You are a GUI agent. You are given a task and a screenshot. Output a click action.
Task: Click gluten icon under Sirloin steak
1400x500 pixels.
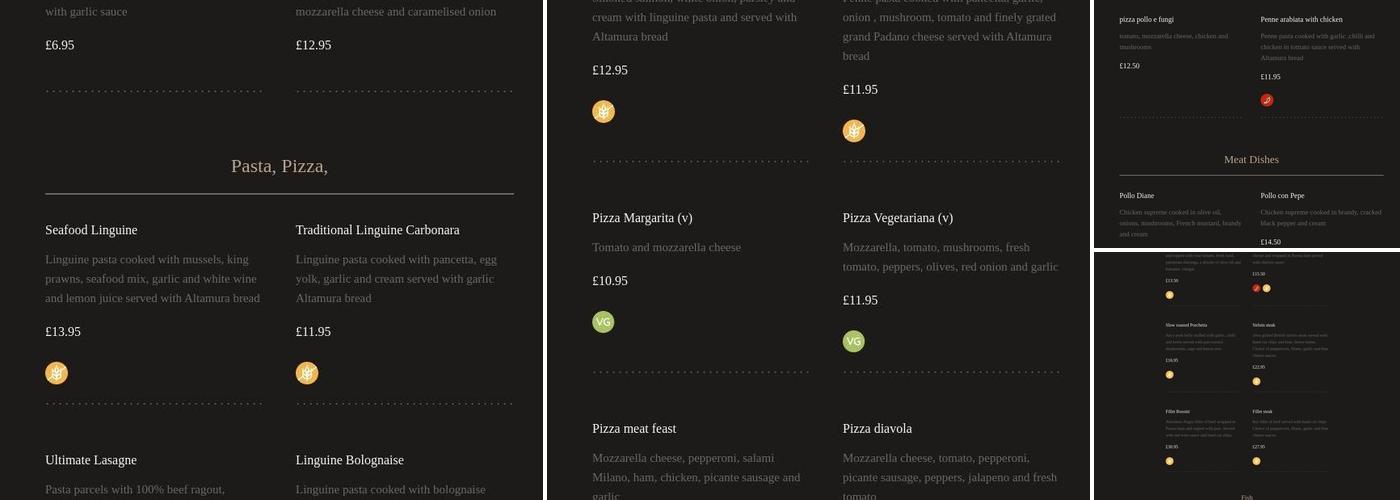tap(1257, 381)
